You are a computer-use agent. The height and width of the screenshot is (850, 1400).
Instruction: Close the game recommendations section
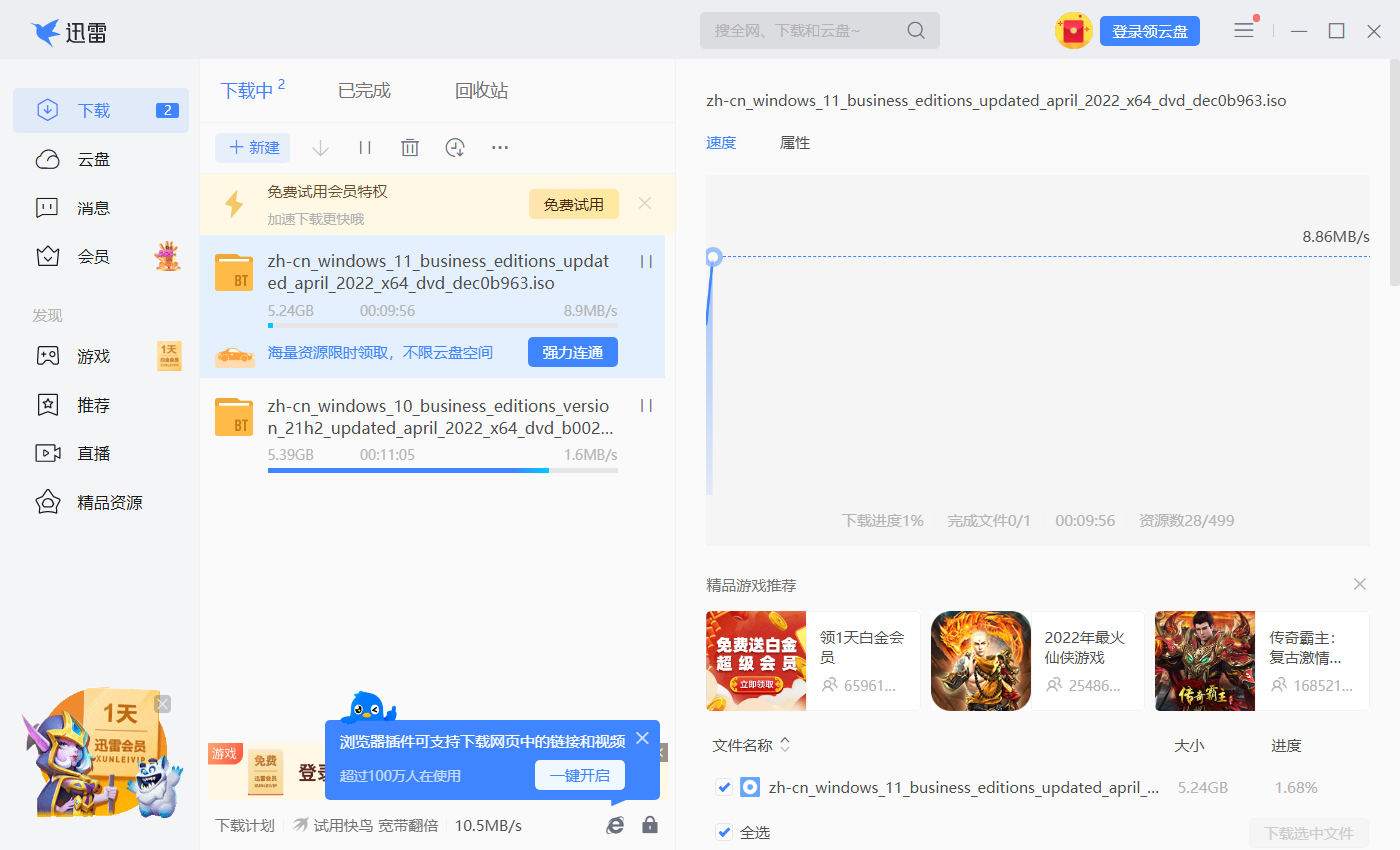point(1360,584)
